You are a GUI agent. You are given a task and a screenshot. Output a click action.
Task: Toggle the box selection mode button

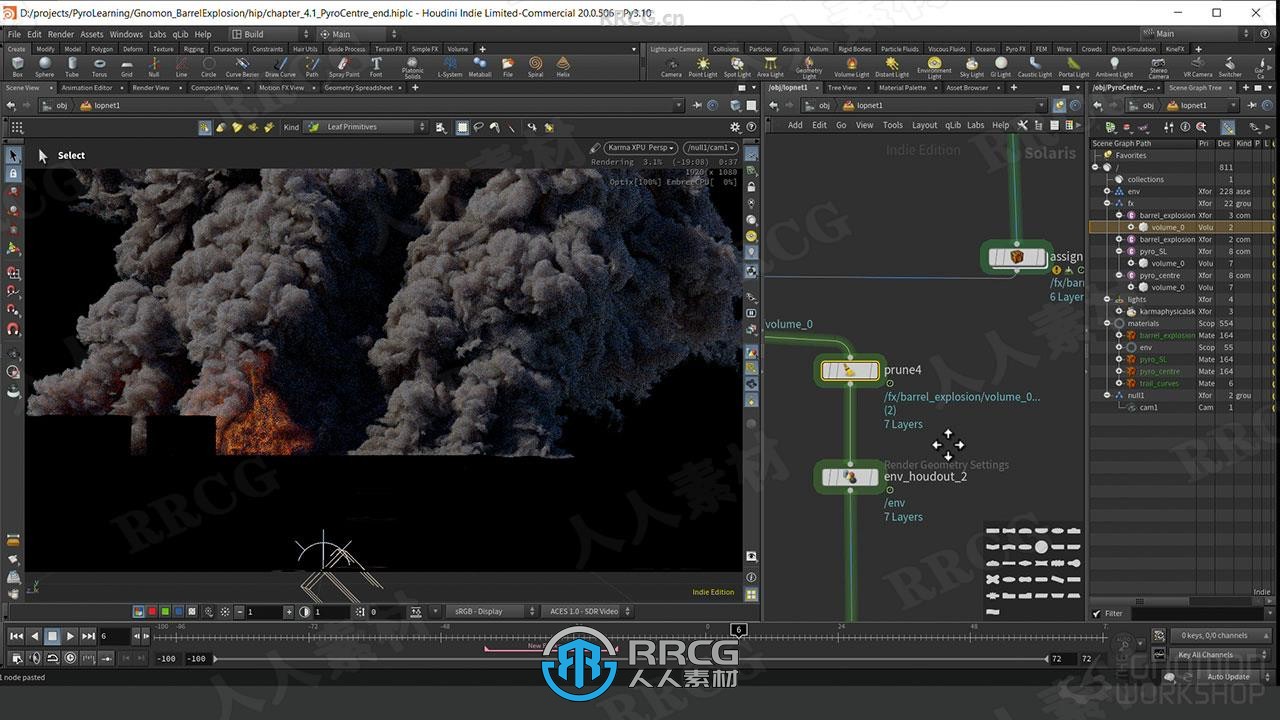[x=462, y=127]
